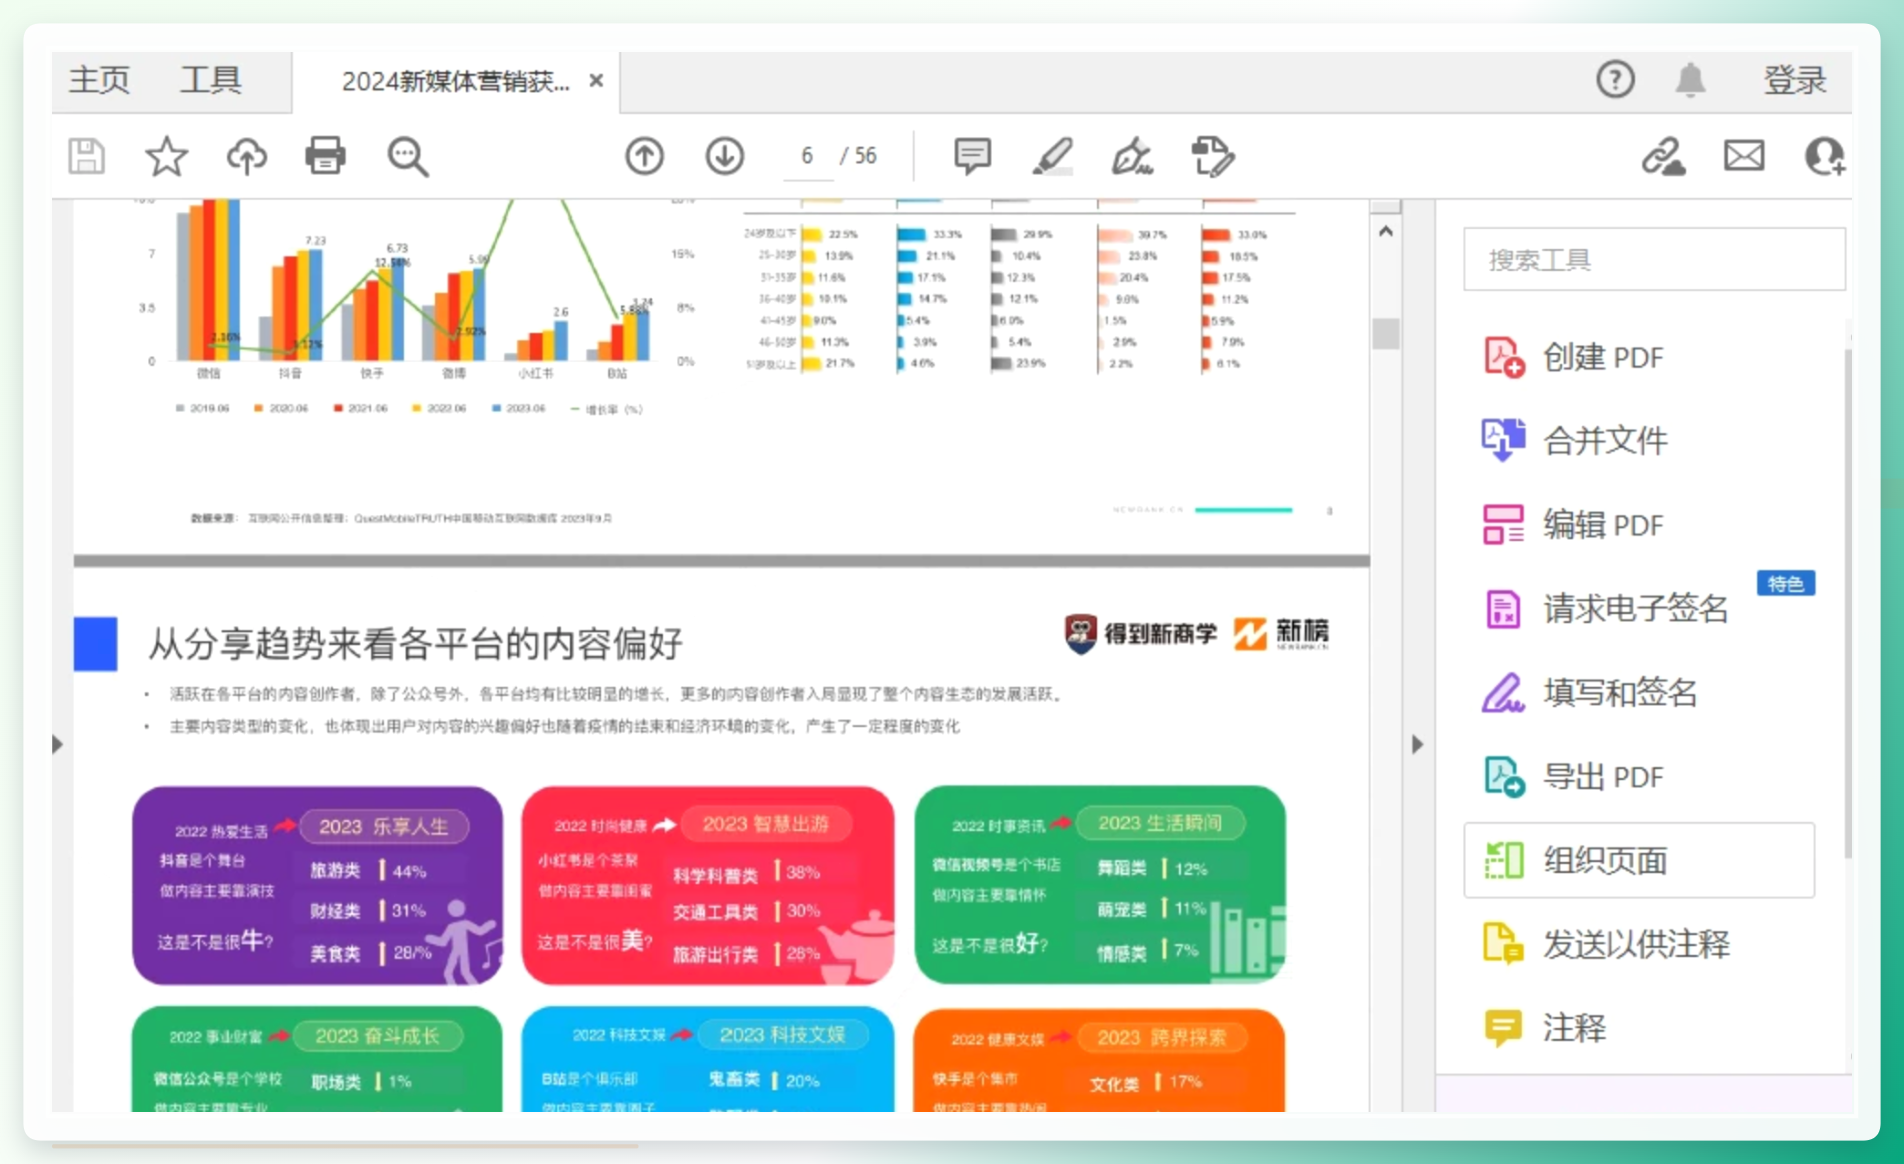The width and height of the screenshot is (1904, 1164).
Task: Share a link using the link icon
Action: [x=1664, y=157]
